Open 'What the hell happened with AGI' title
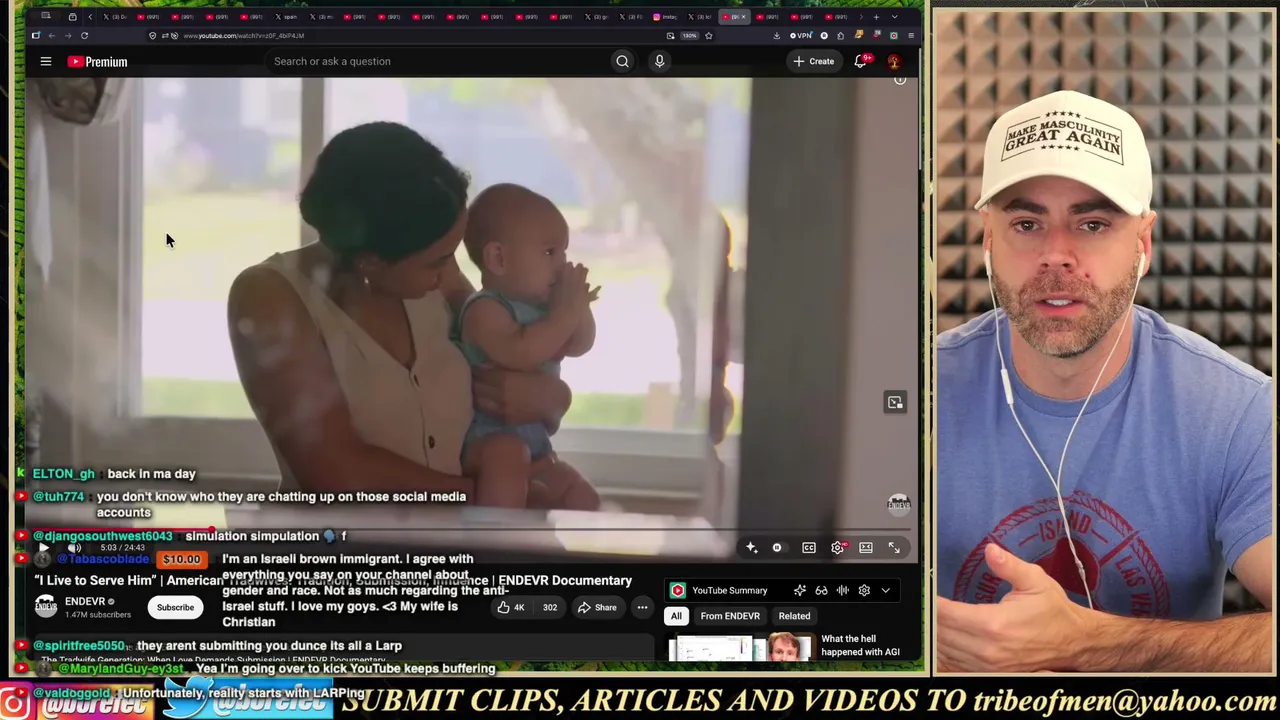Image resolution: width=1280 pixels, height=720 pixels. (x=860, y=645)
